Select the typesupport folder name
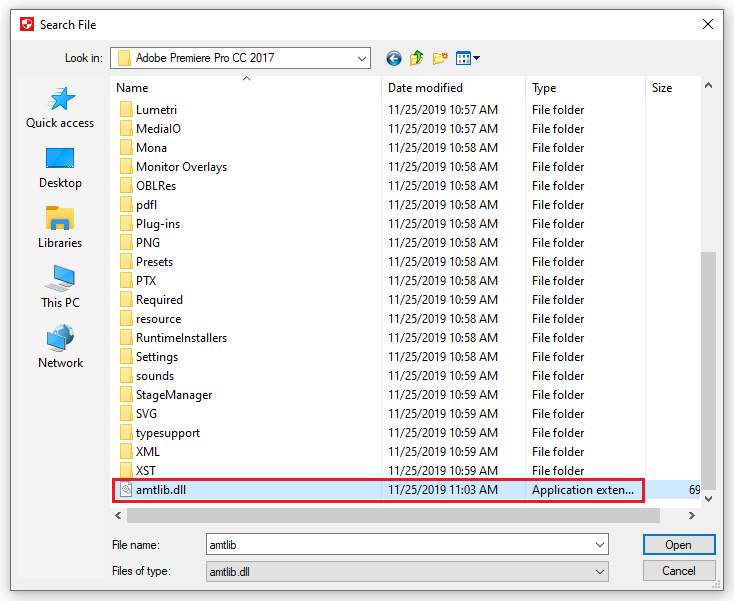 pyautogui.click(x=168, y=433)
